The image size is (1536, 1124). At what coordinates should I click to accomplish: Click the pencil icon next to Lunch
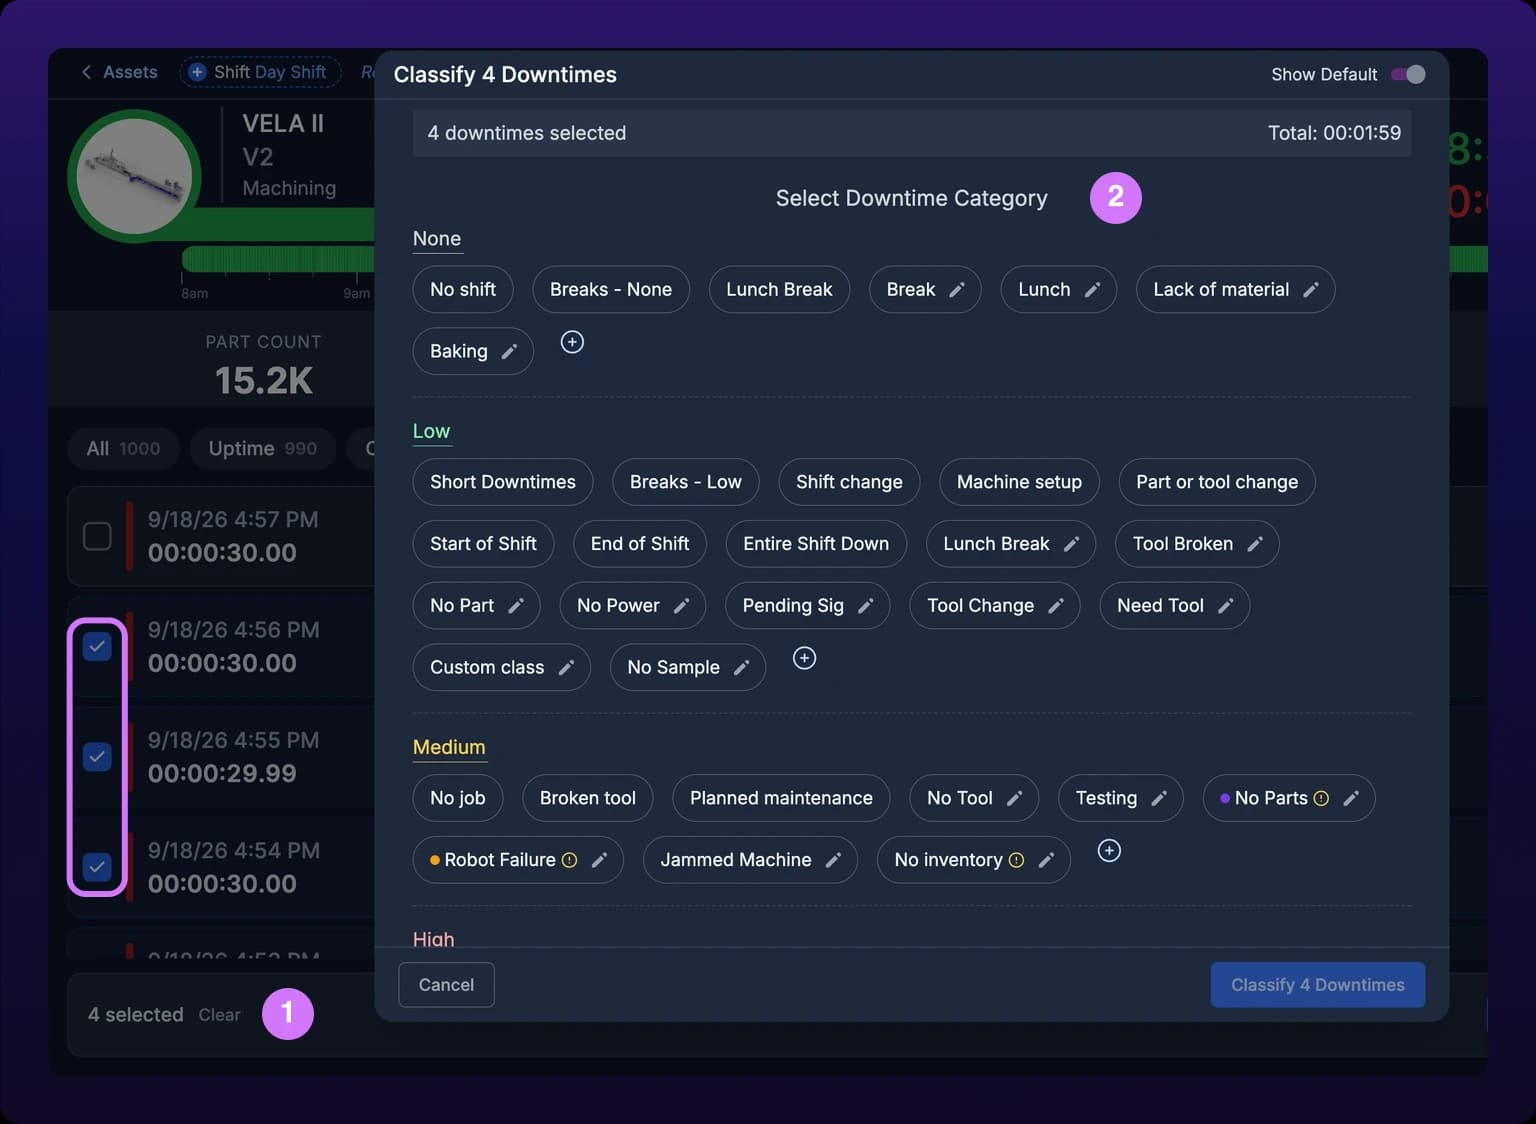[1092, 290]
